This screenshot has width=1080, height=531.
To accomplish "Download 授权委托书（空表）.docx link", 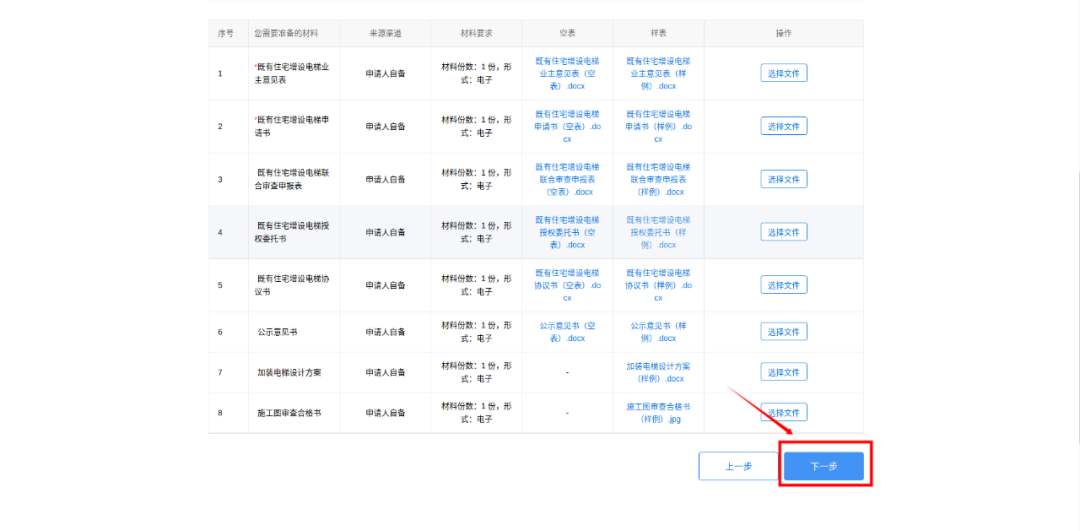I will (567, 232).
